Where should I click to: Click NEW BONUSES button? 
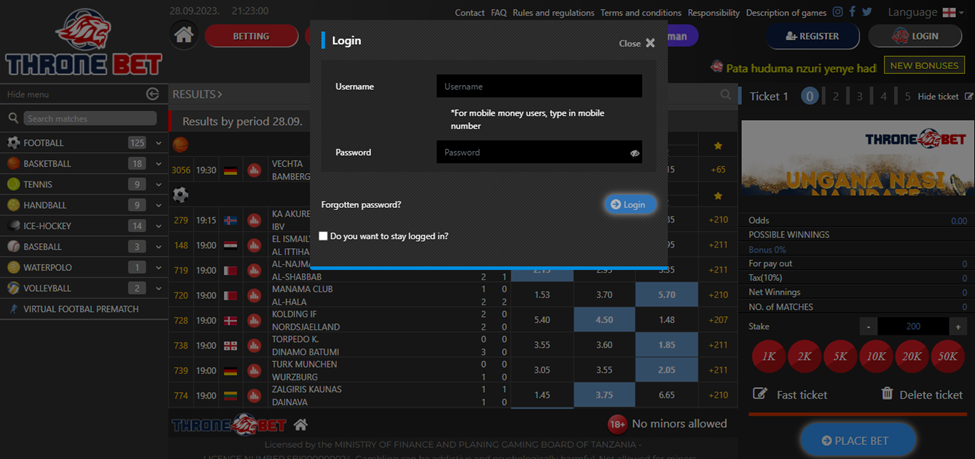pyautogui.click(x=923, y=65)
